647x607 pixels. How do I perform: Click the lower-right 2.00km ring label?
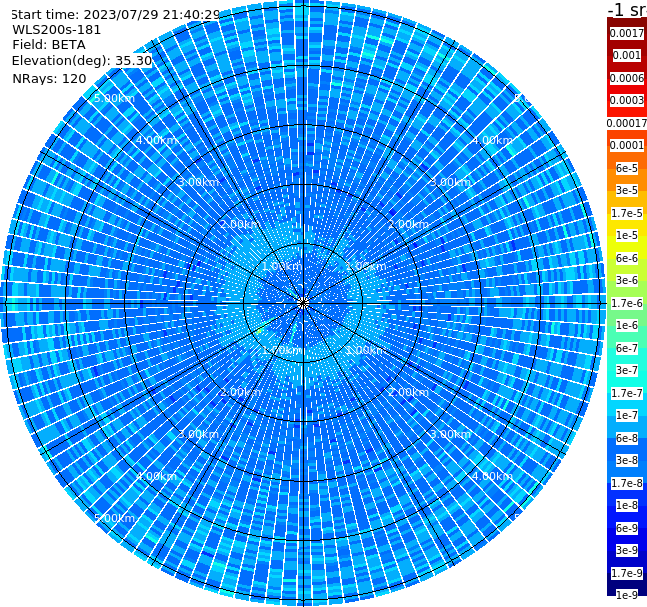[408, 392]
